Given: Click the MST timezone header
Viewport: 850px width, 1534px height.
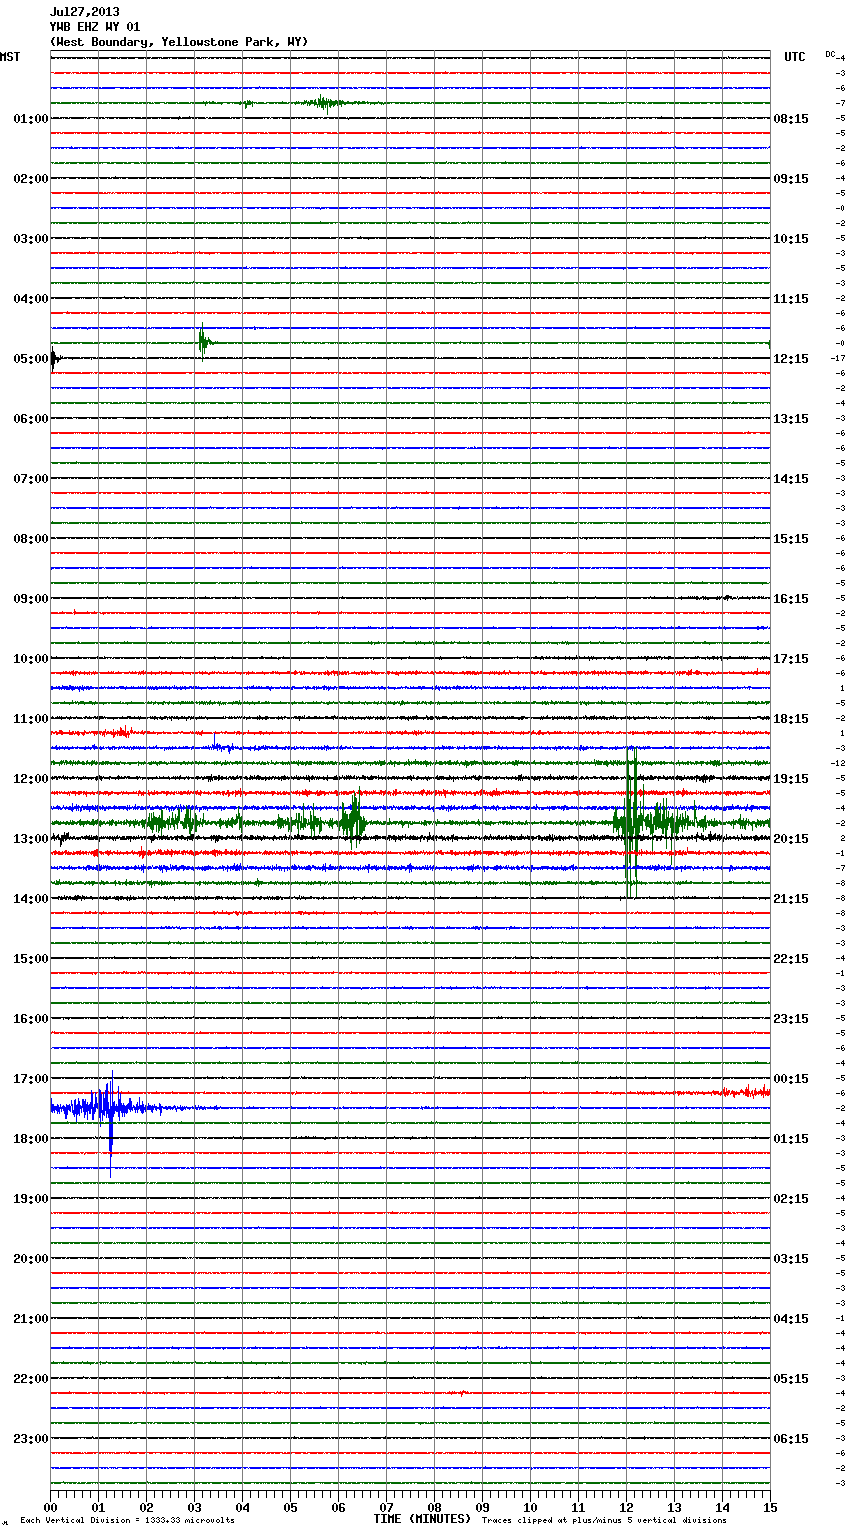Looking at the screenshot, I should pos(10,57).
